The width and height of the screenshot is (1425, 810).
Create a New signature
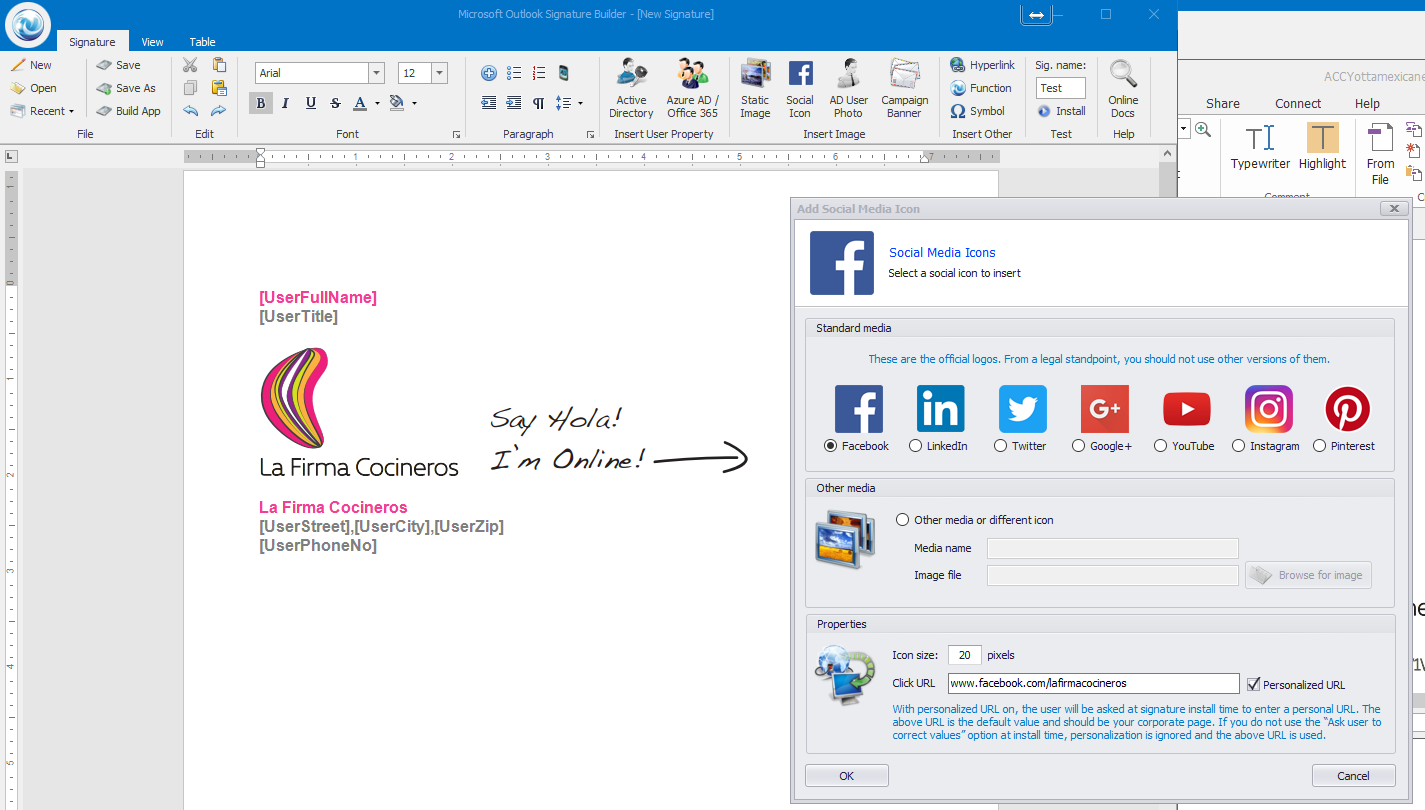click(31, 65)
